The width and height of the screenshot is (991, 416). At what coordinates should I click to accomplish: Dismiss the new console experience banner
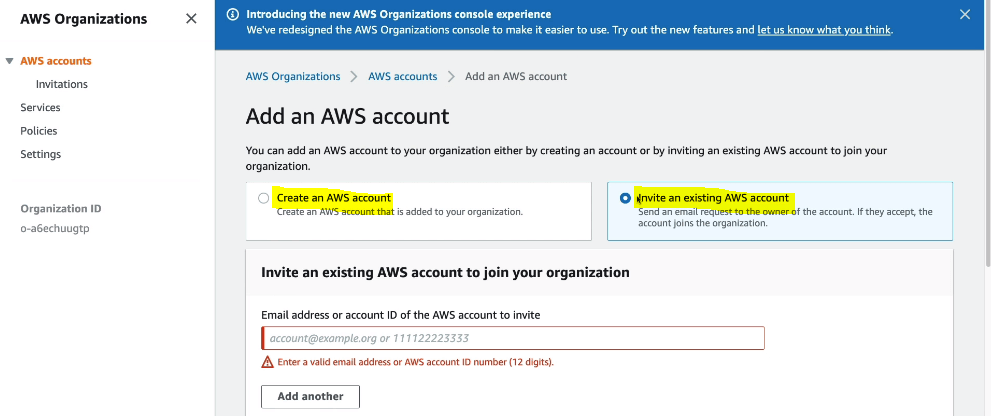[964, 15]
